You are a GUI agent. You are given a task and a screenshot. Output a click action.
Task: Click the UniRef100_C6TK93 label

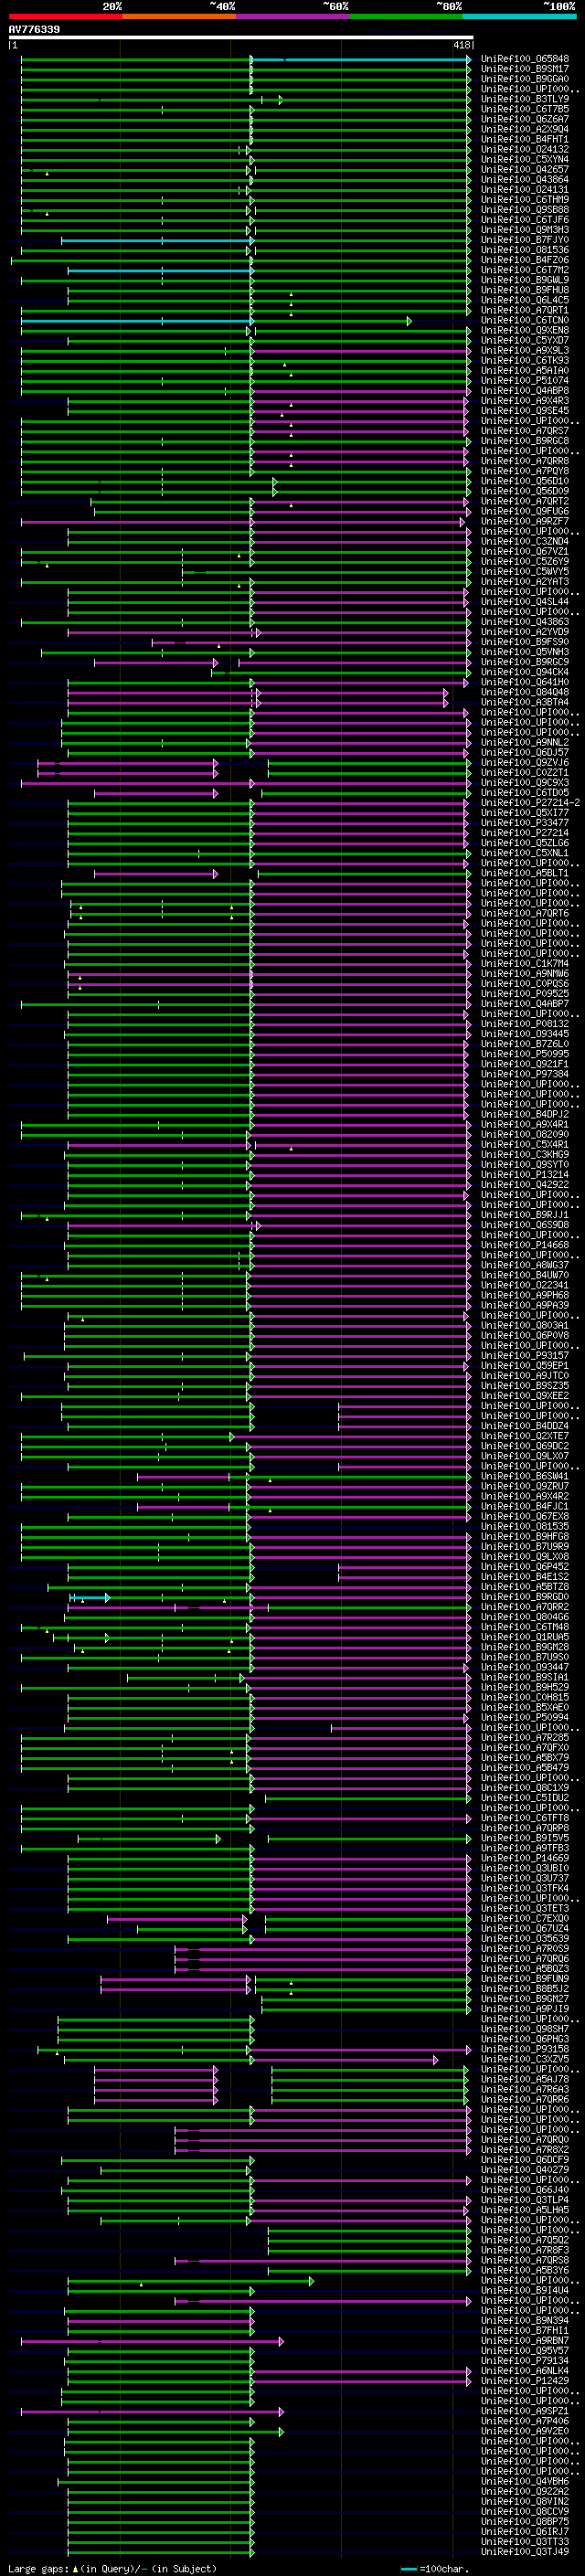[525, 360]
